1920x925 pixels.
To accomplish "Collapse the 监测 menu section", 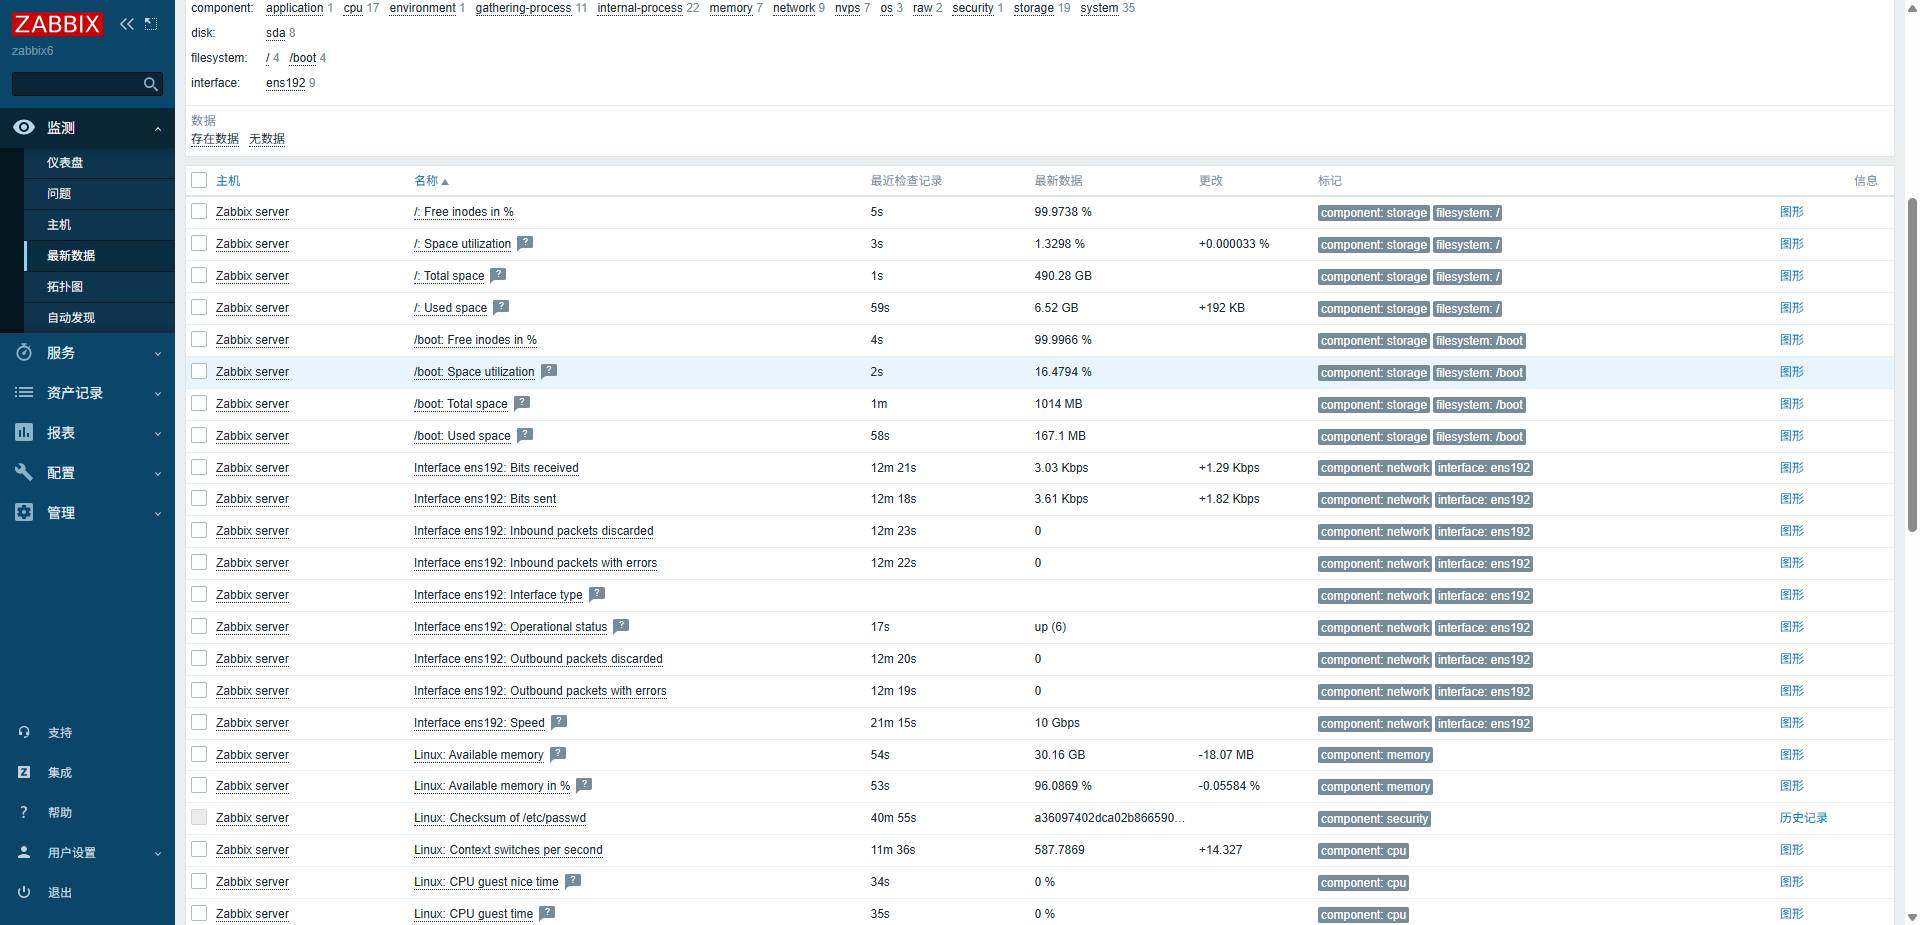I will coord(158,129).
